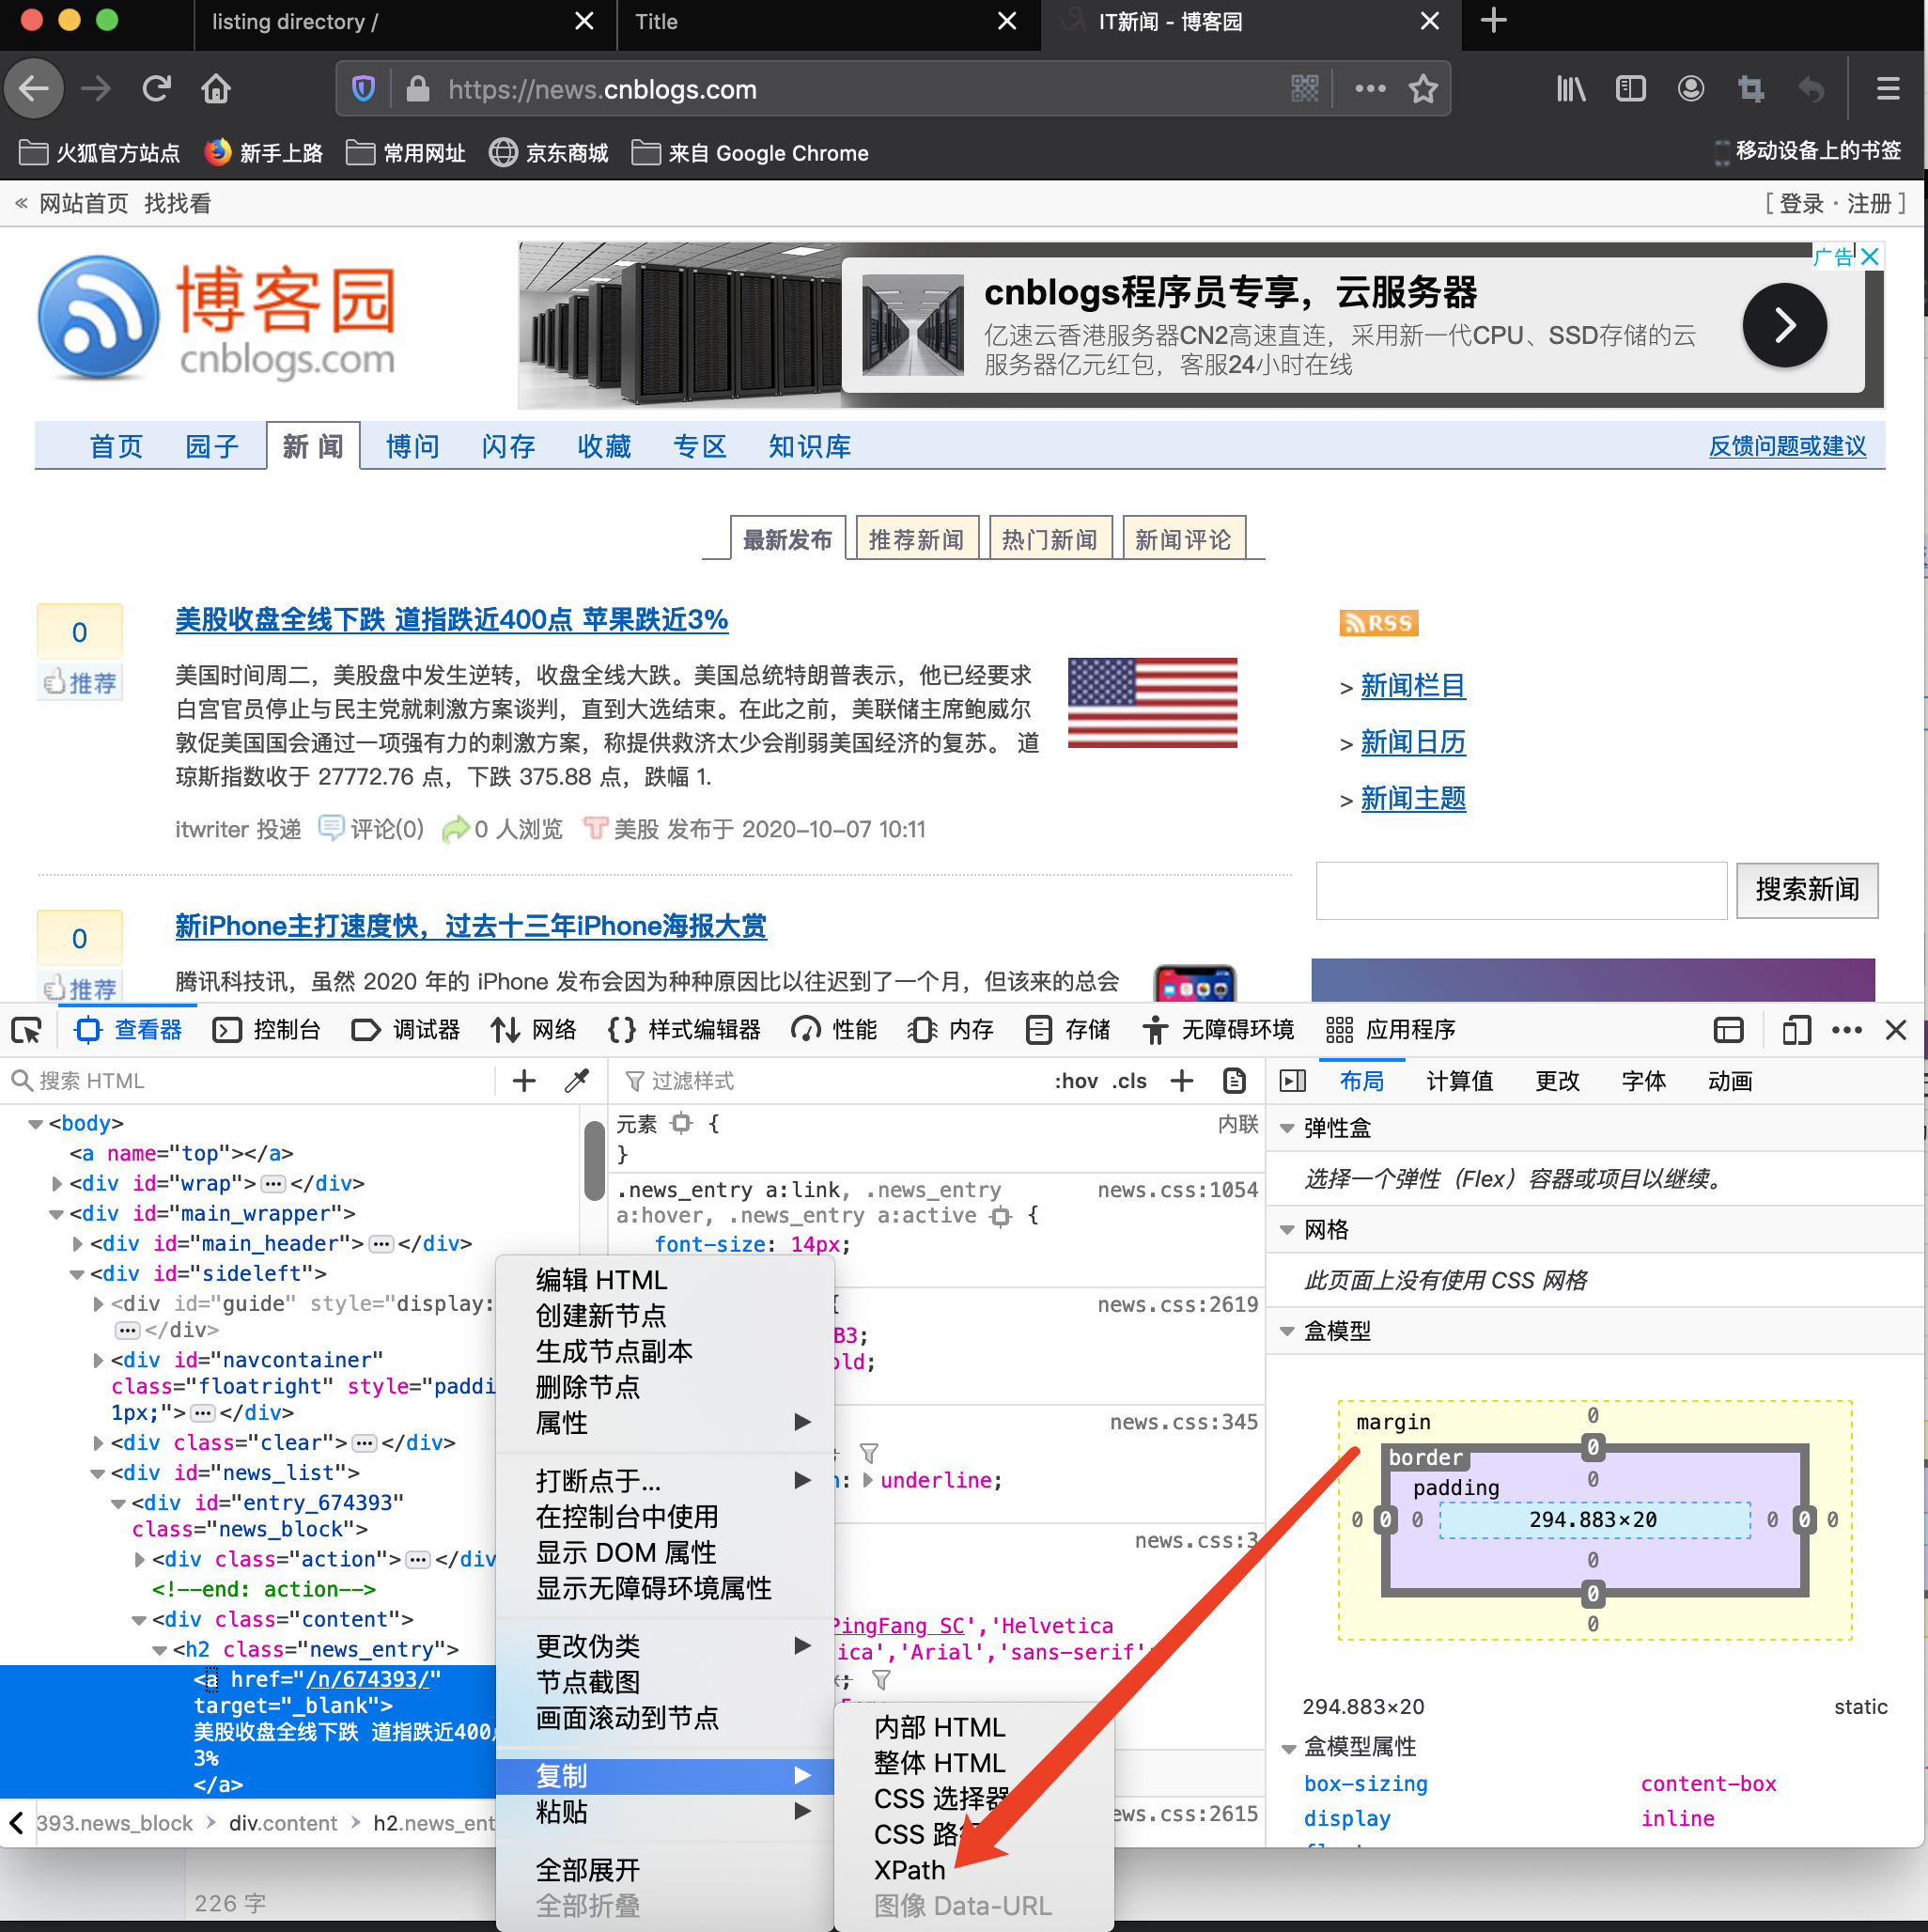
Task: Click the add new node plus icon
Action: [524, 1081]
